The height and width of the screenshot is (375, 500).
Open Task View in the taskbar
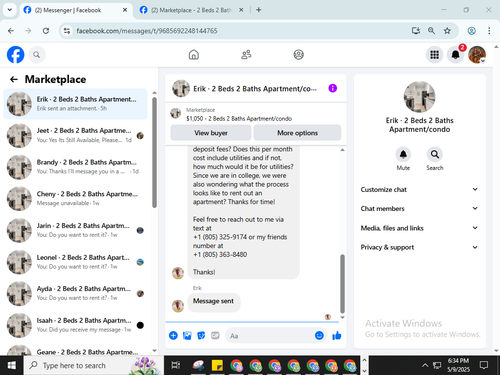176,365
